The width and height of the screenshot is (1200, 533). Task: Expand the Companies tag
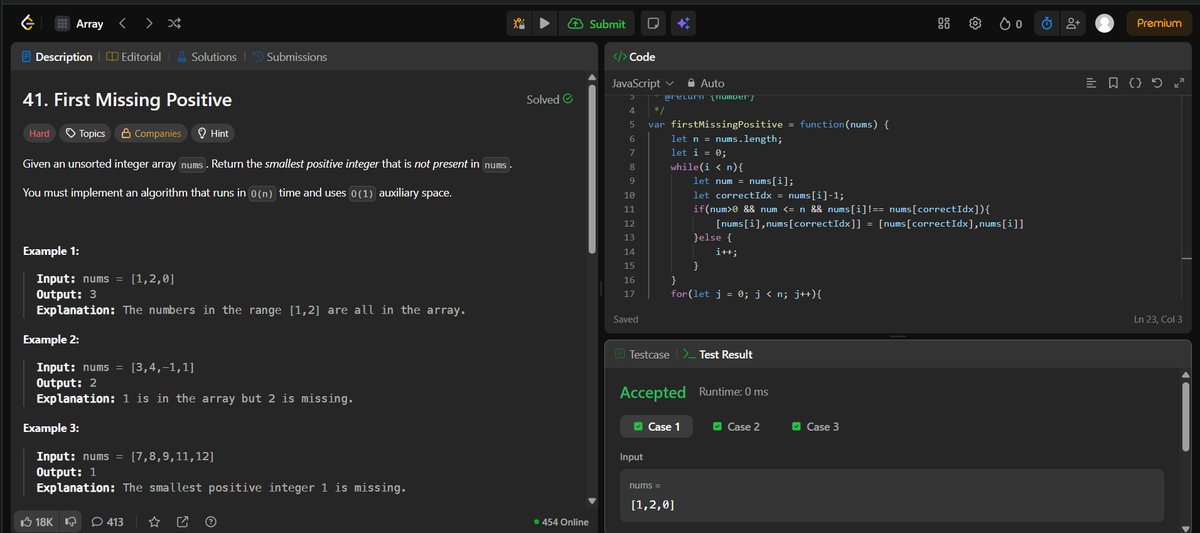(x=151, y=133)
